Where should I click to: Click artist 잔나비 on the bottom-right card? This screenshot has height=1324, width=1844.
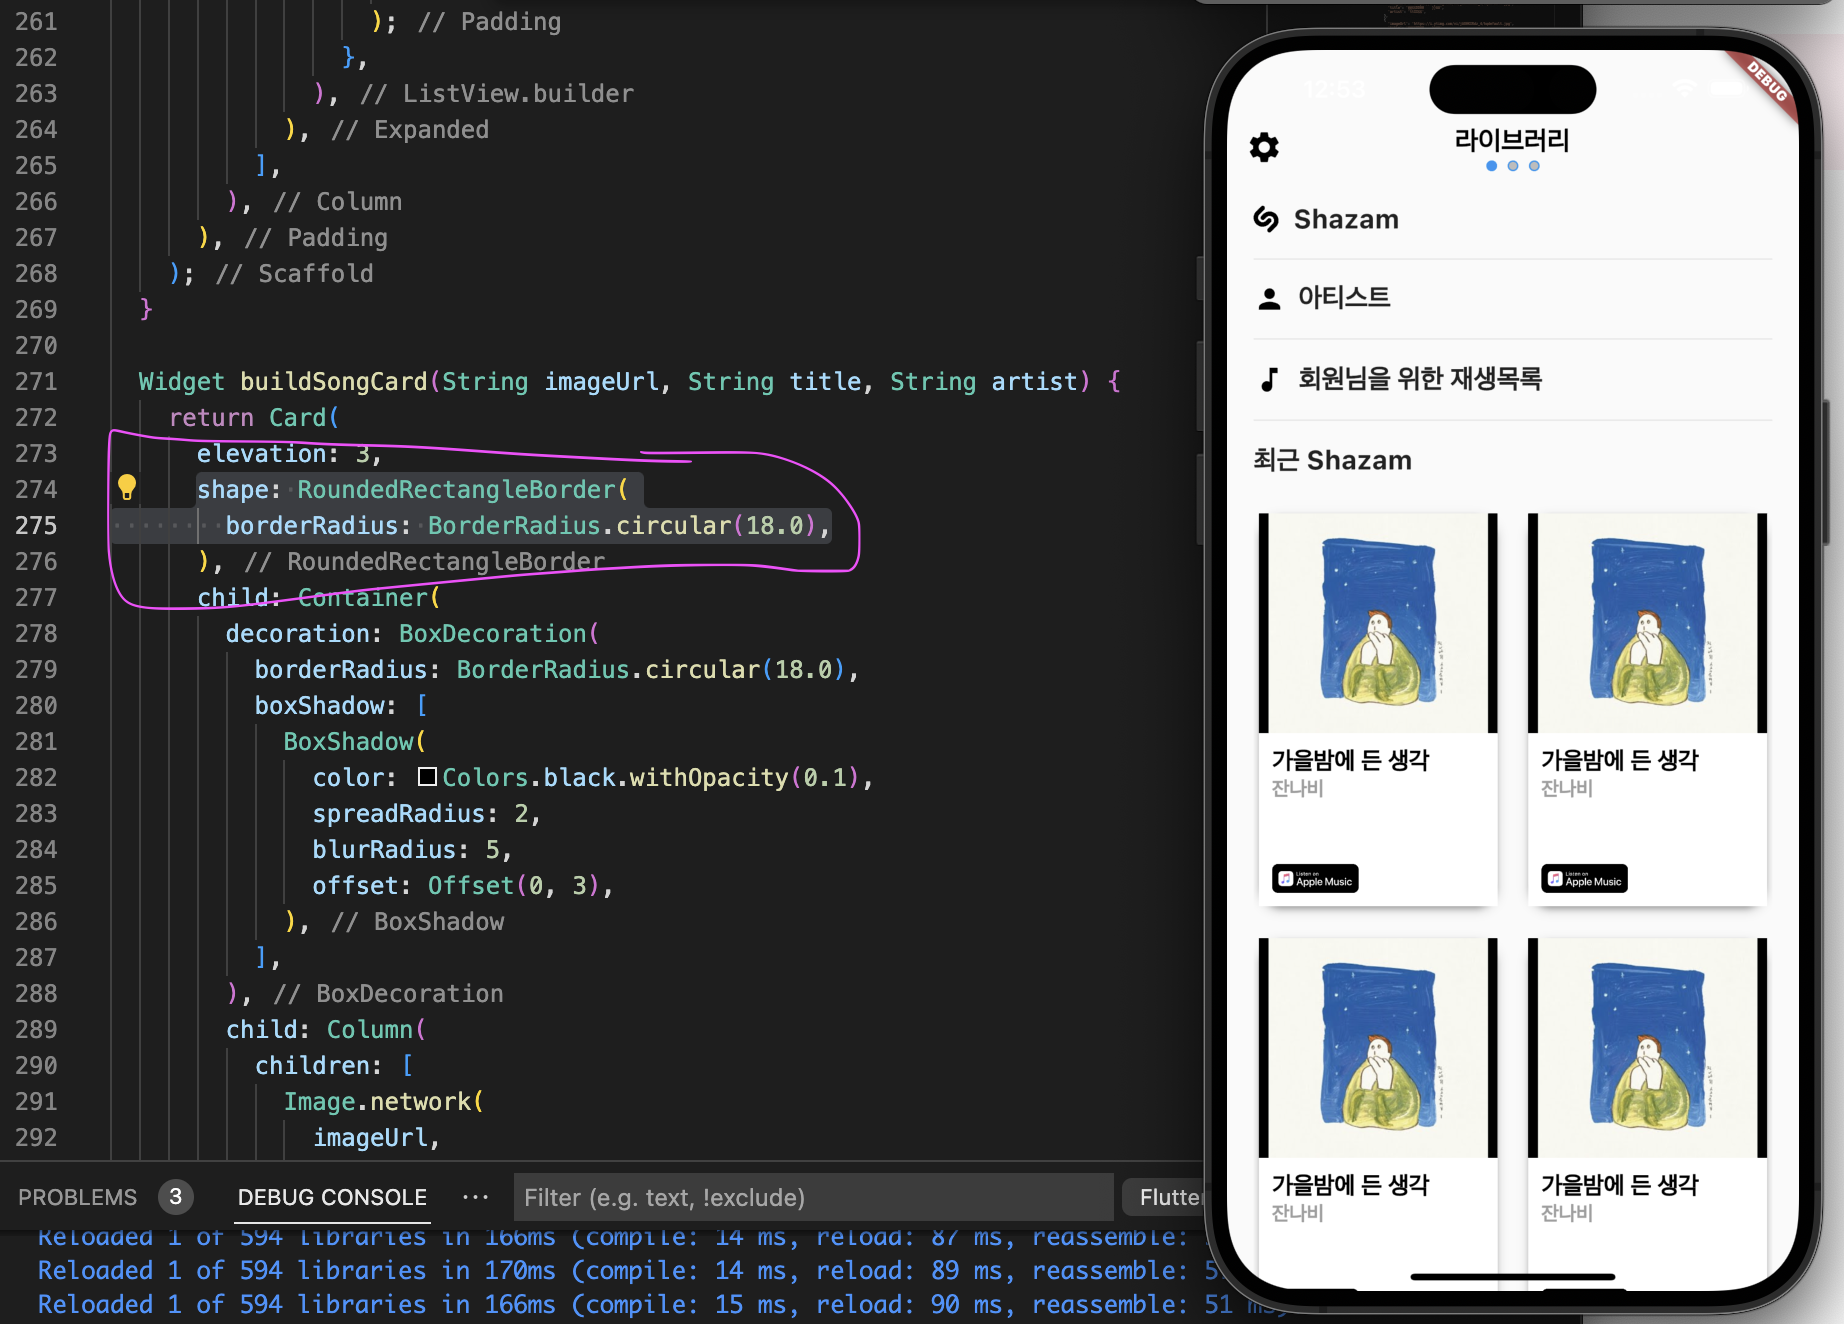point(1566,1214)
